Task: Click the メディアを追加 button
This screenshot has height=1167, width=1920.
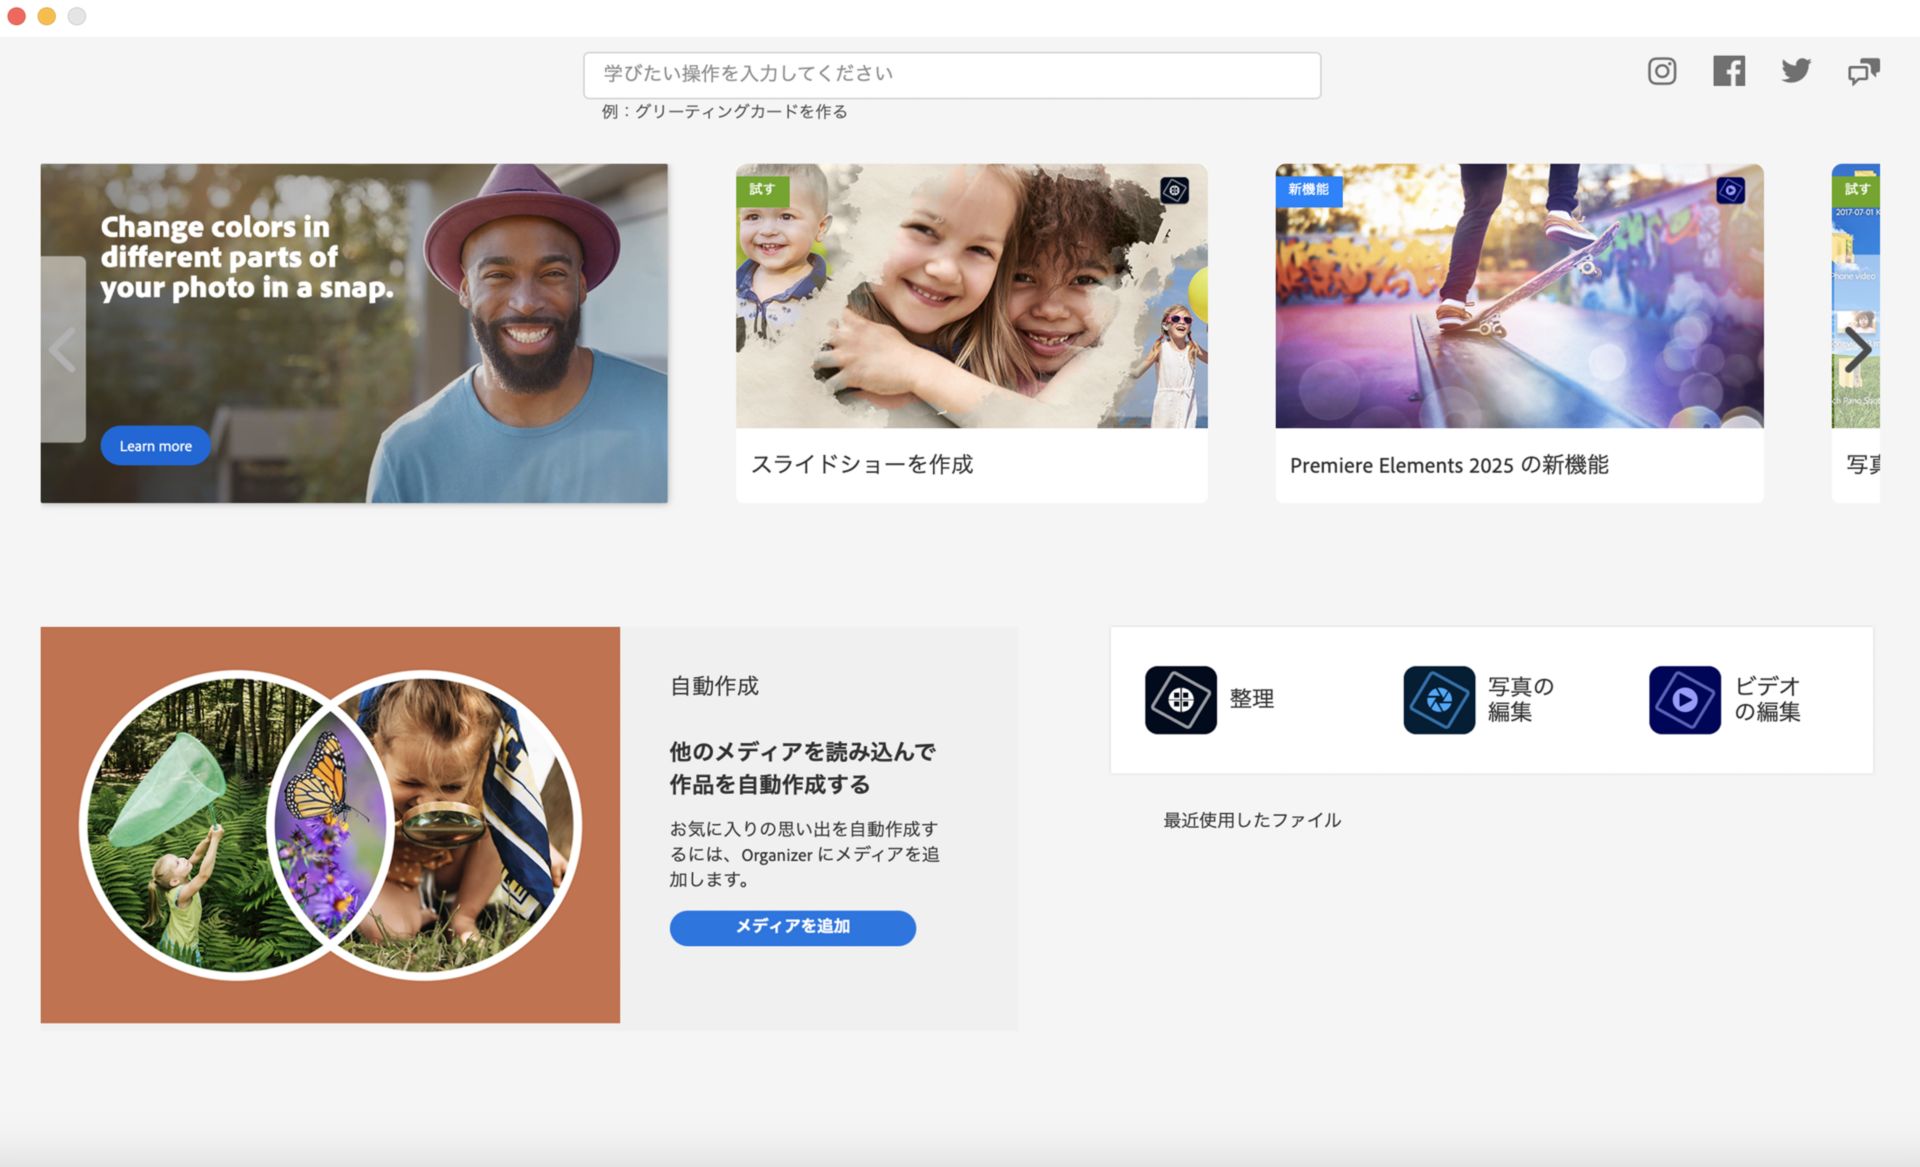Action: tap(792, 927)
